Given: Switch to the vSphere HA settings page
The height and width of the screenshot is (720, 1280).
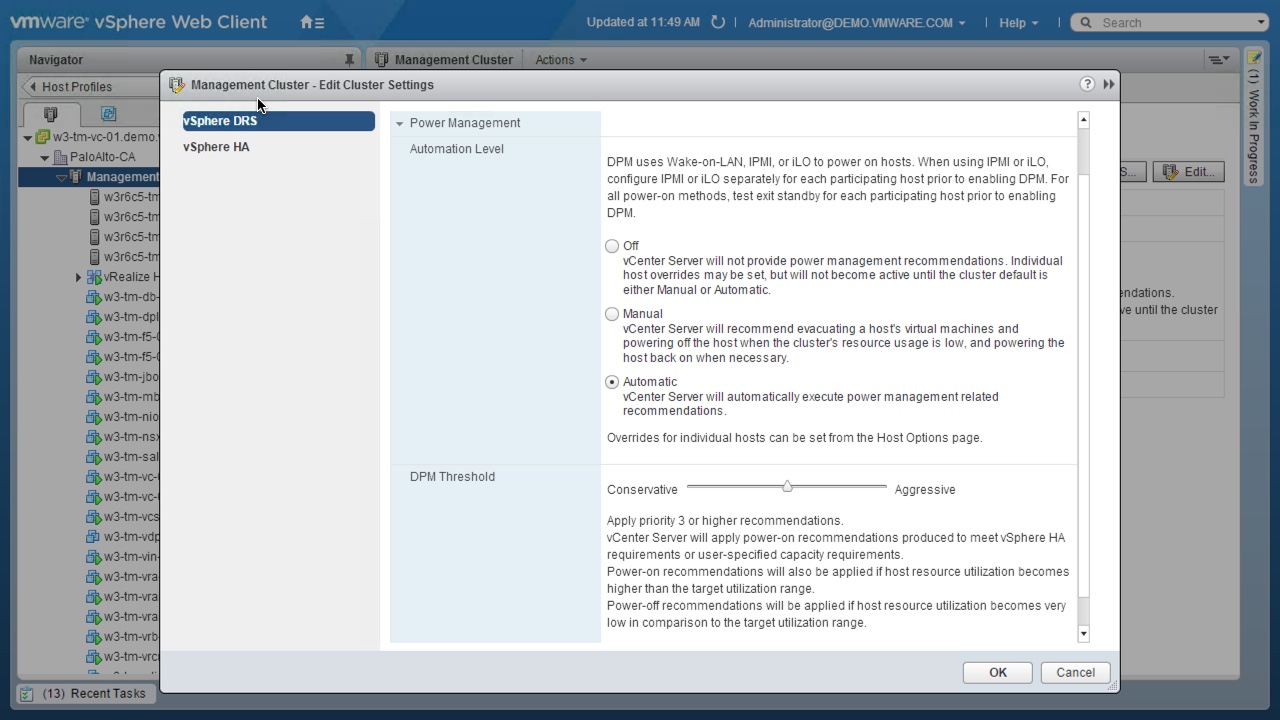Looking at the screenshot, I should point(216,147).
